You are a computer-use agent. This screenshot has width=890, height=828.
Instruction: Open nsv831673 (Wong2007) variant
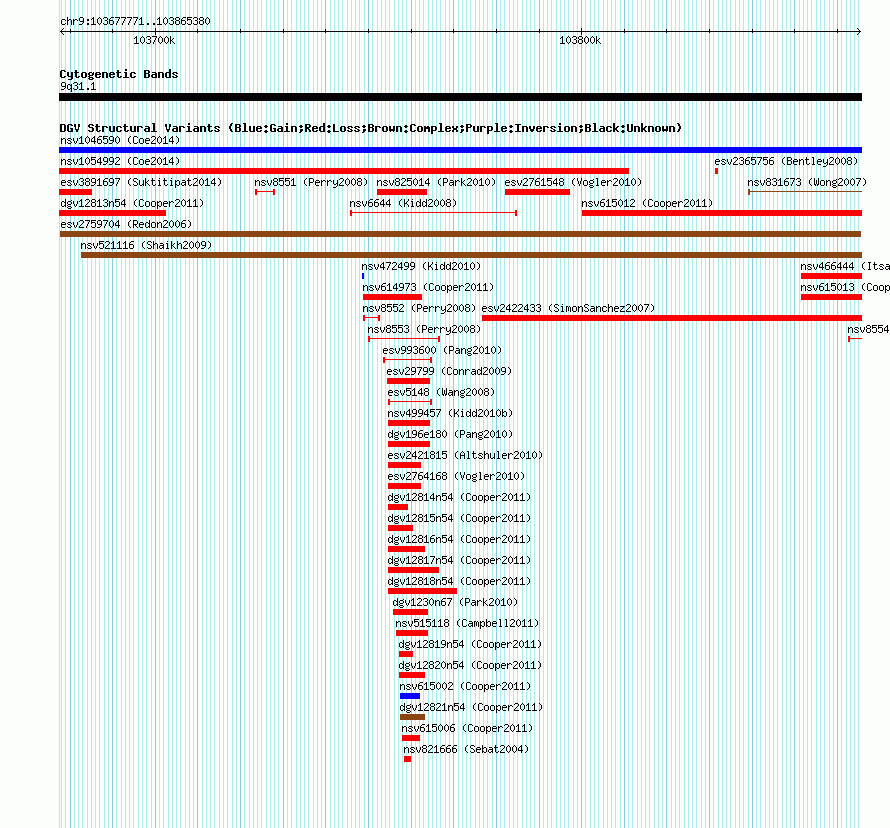click(x=807, y=182)
